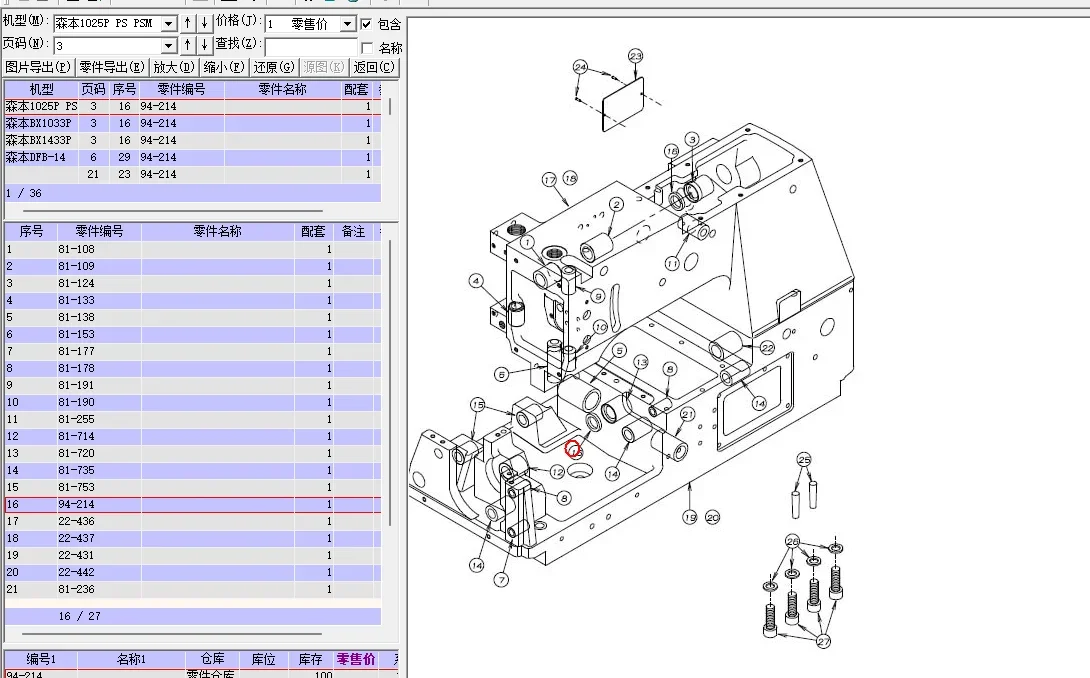
Task: Click the 零售价 column header
Action: [356, 659]
